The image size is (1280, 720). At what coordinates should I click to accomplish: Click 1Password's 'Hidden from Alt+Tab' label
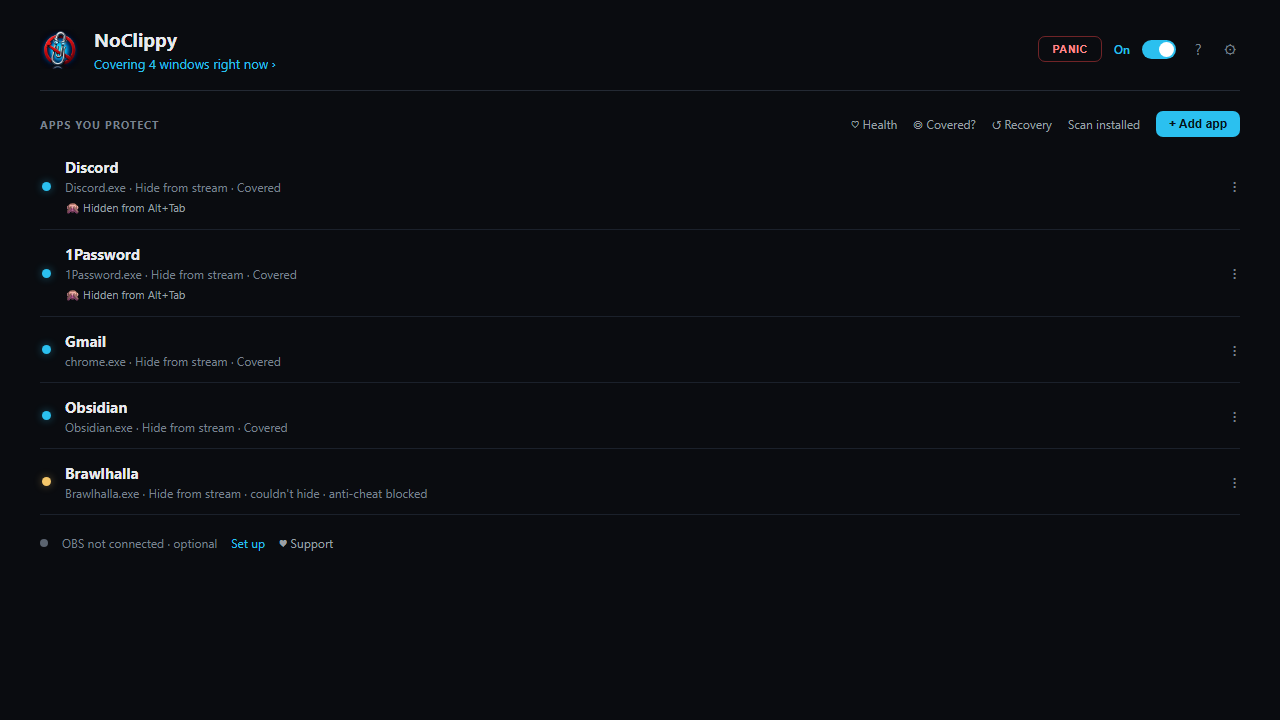126,296
